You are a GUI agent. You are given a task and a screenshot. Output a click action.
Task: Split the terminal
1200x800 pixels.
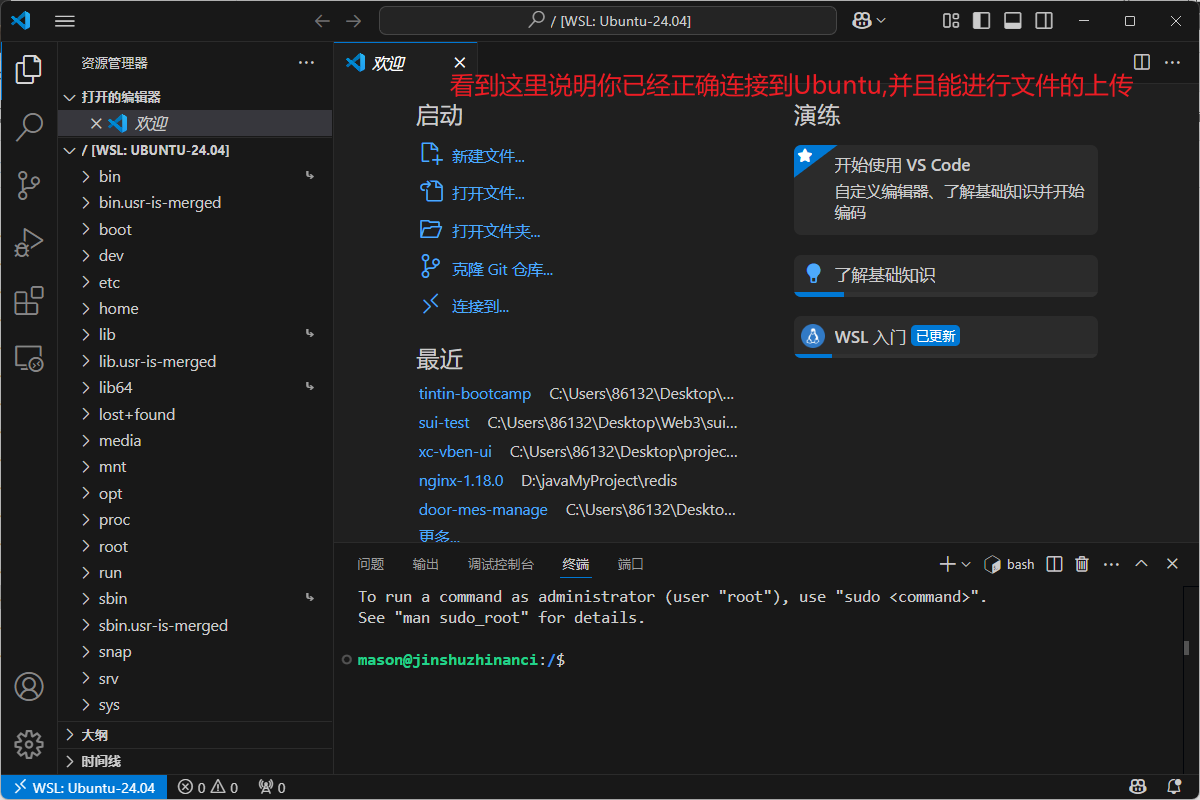coord(1054,564)
